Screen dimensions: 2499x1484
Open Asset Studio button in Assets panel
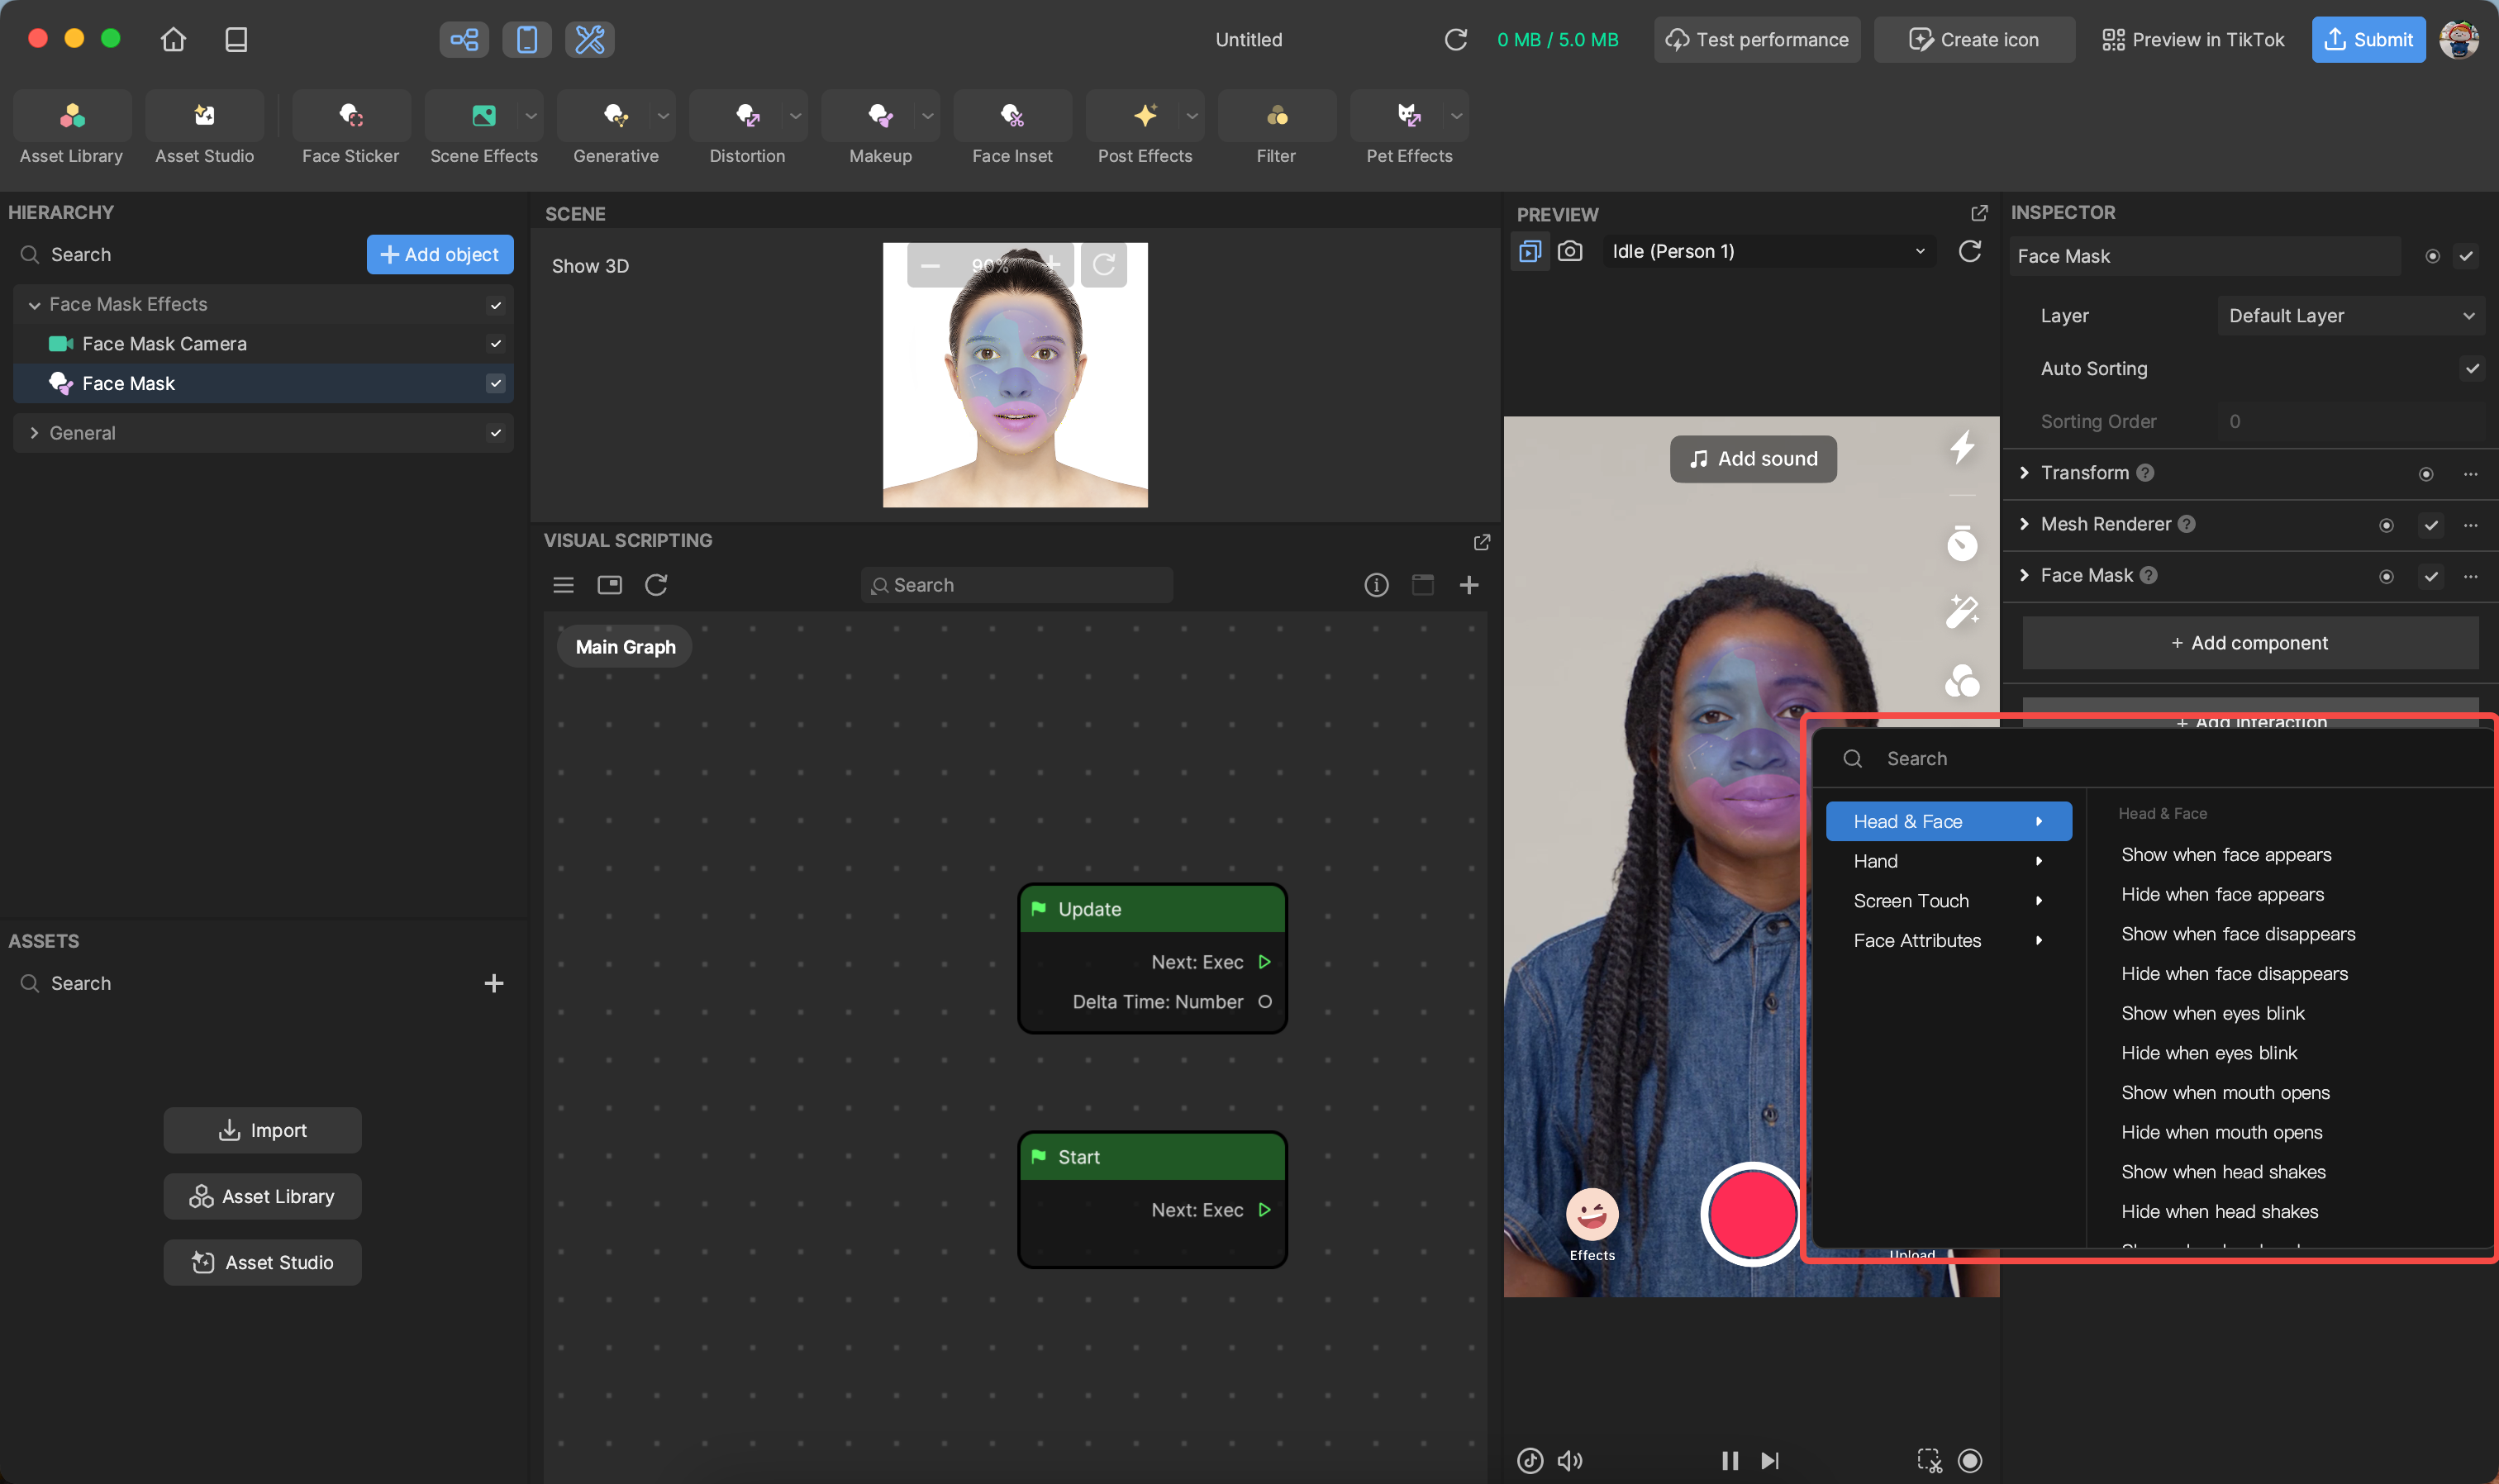point(263,1263)
